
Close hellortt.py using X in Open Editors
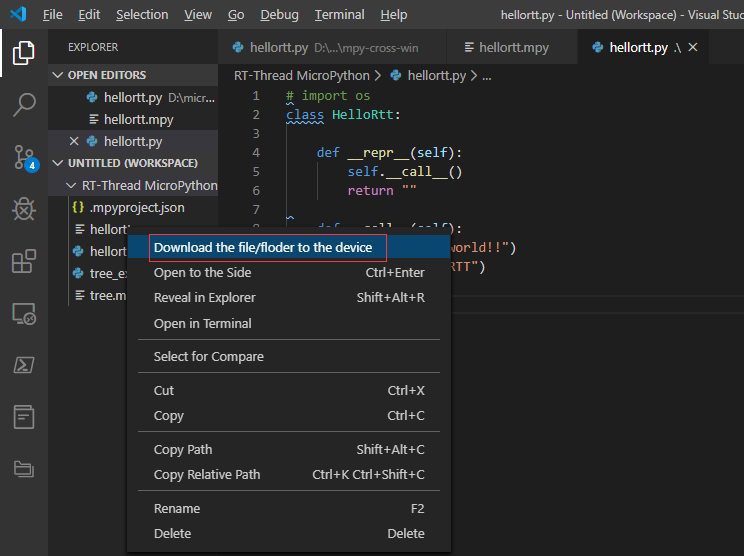74,141
